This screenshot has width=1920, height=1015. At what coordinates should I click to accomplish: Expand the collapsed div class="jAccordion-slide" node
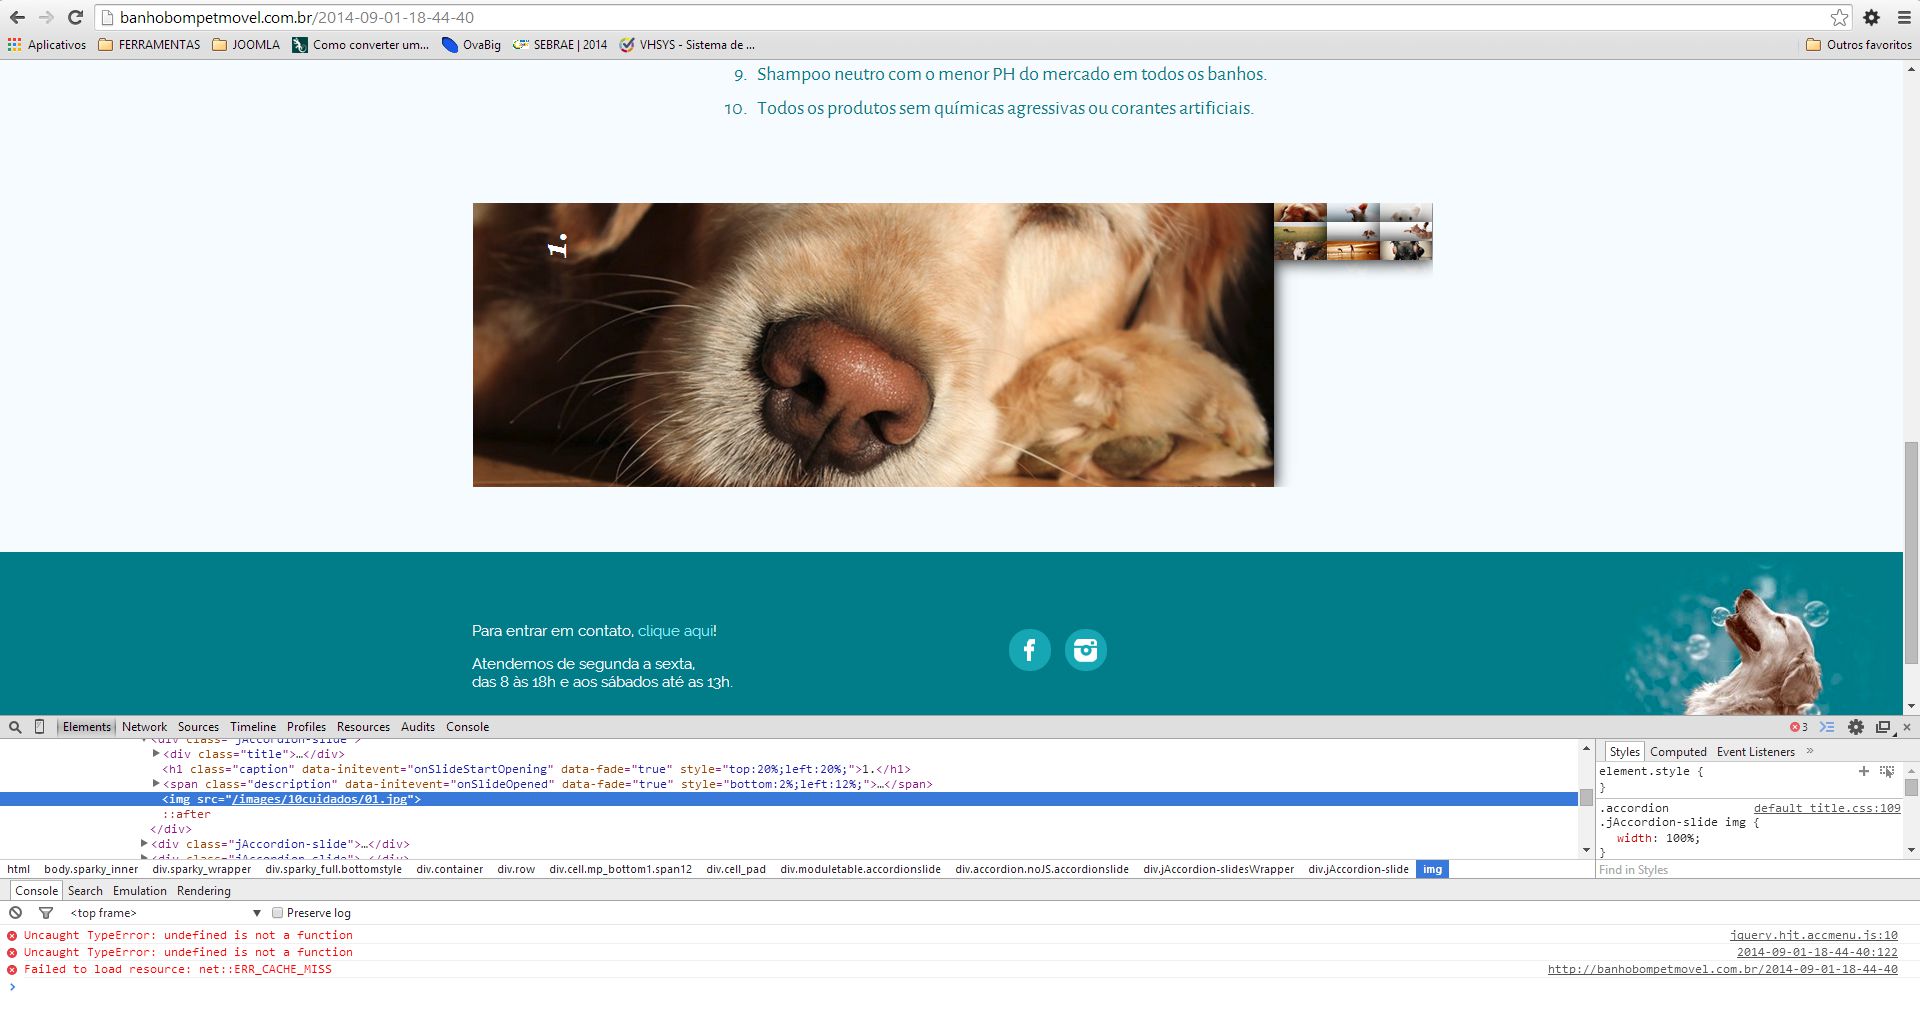144,844
